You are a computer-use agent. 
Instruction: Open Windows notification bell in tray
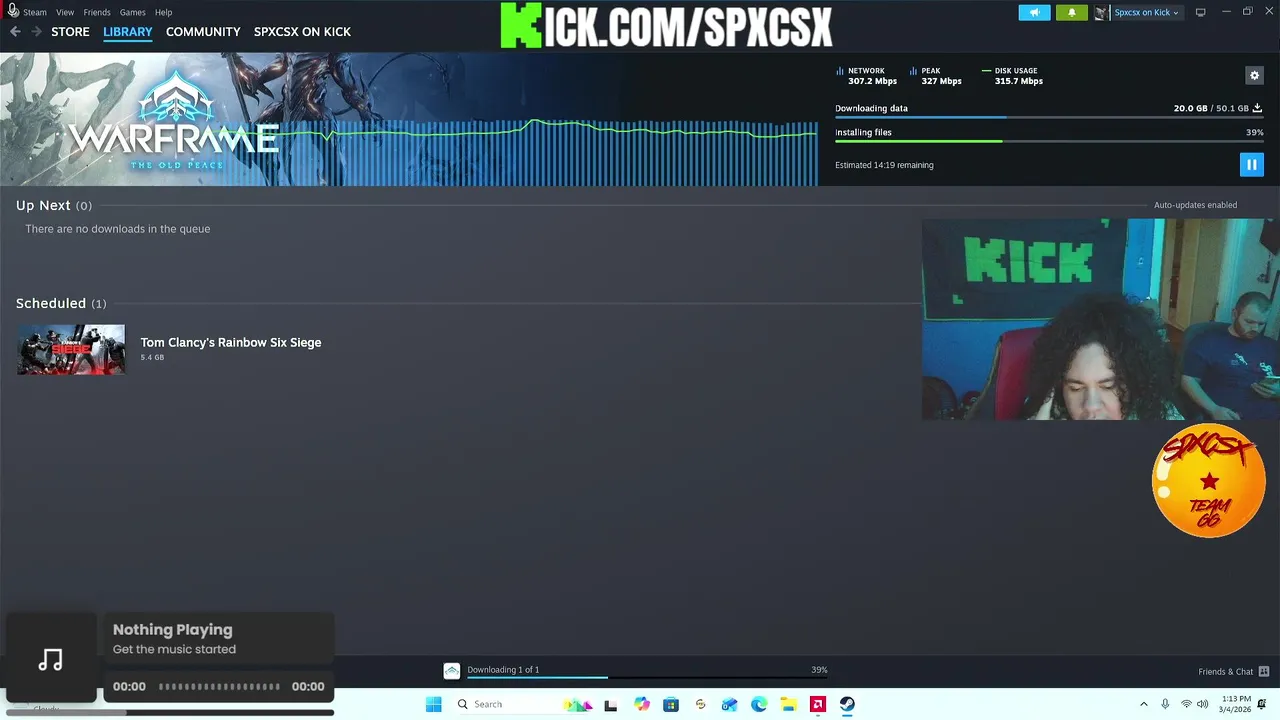(1262, 704)
